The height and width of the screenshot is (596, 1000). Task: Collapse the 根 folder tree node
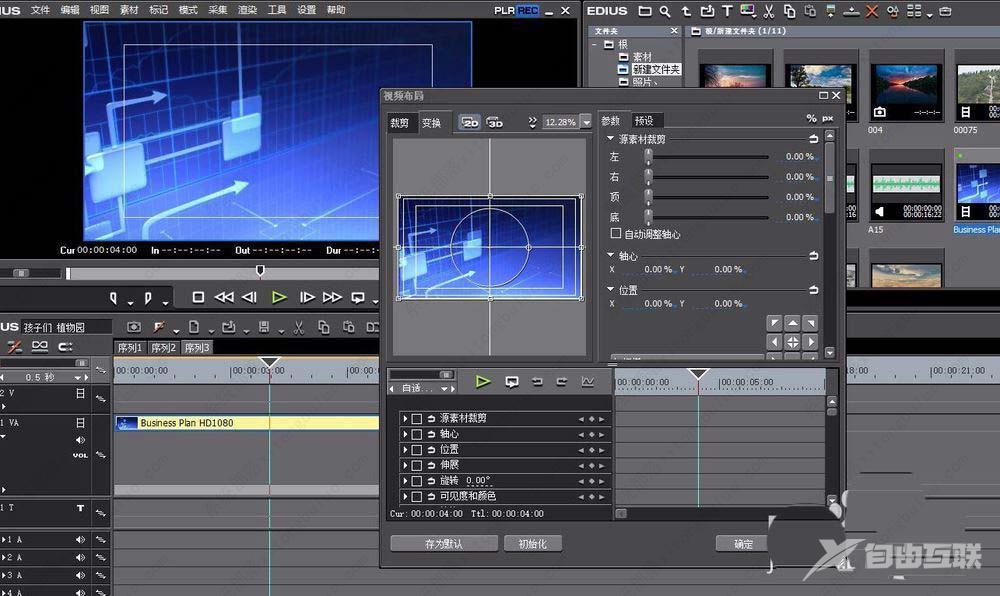tap(594, 45)
